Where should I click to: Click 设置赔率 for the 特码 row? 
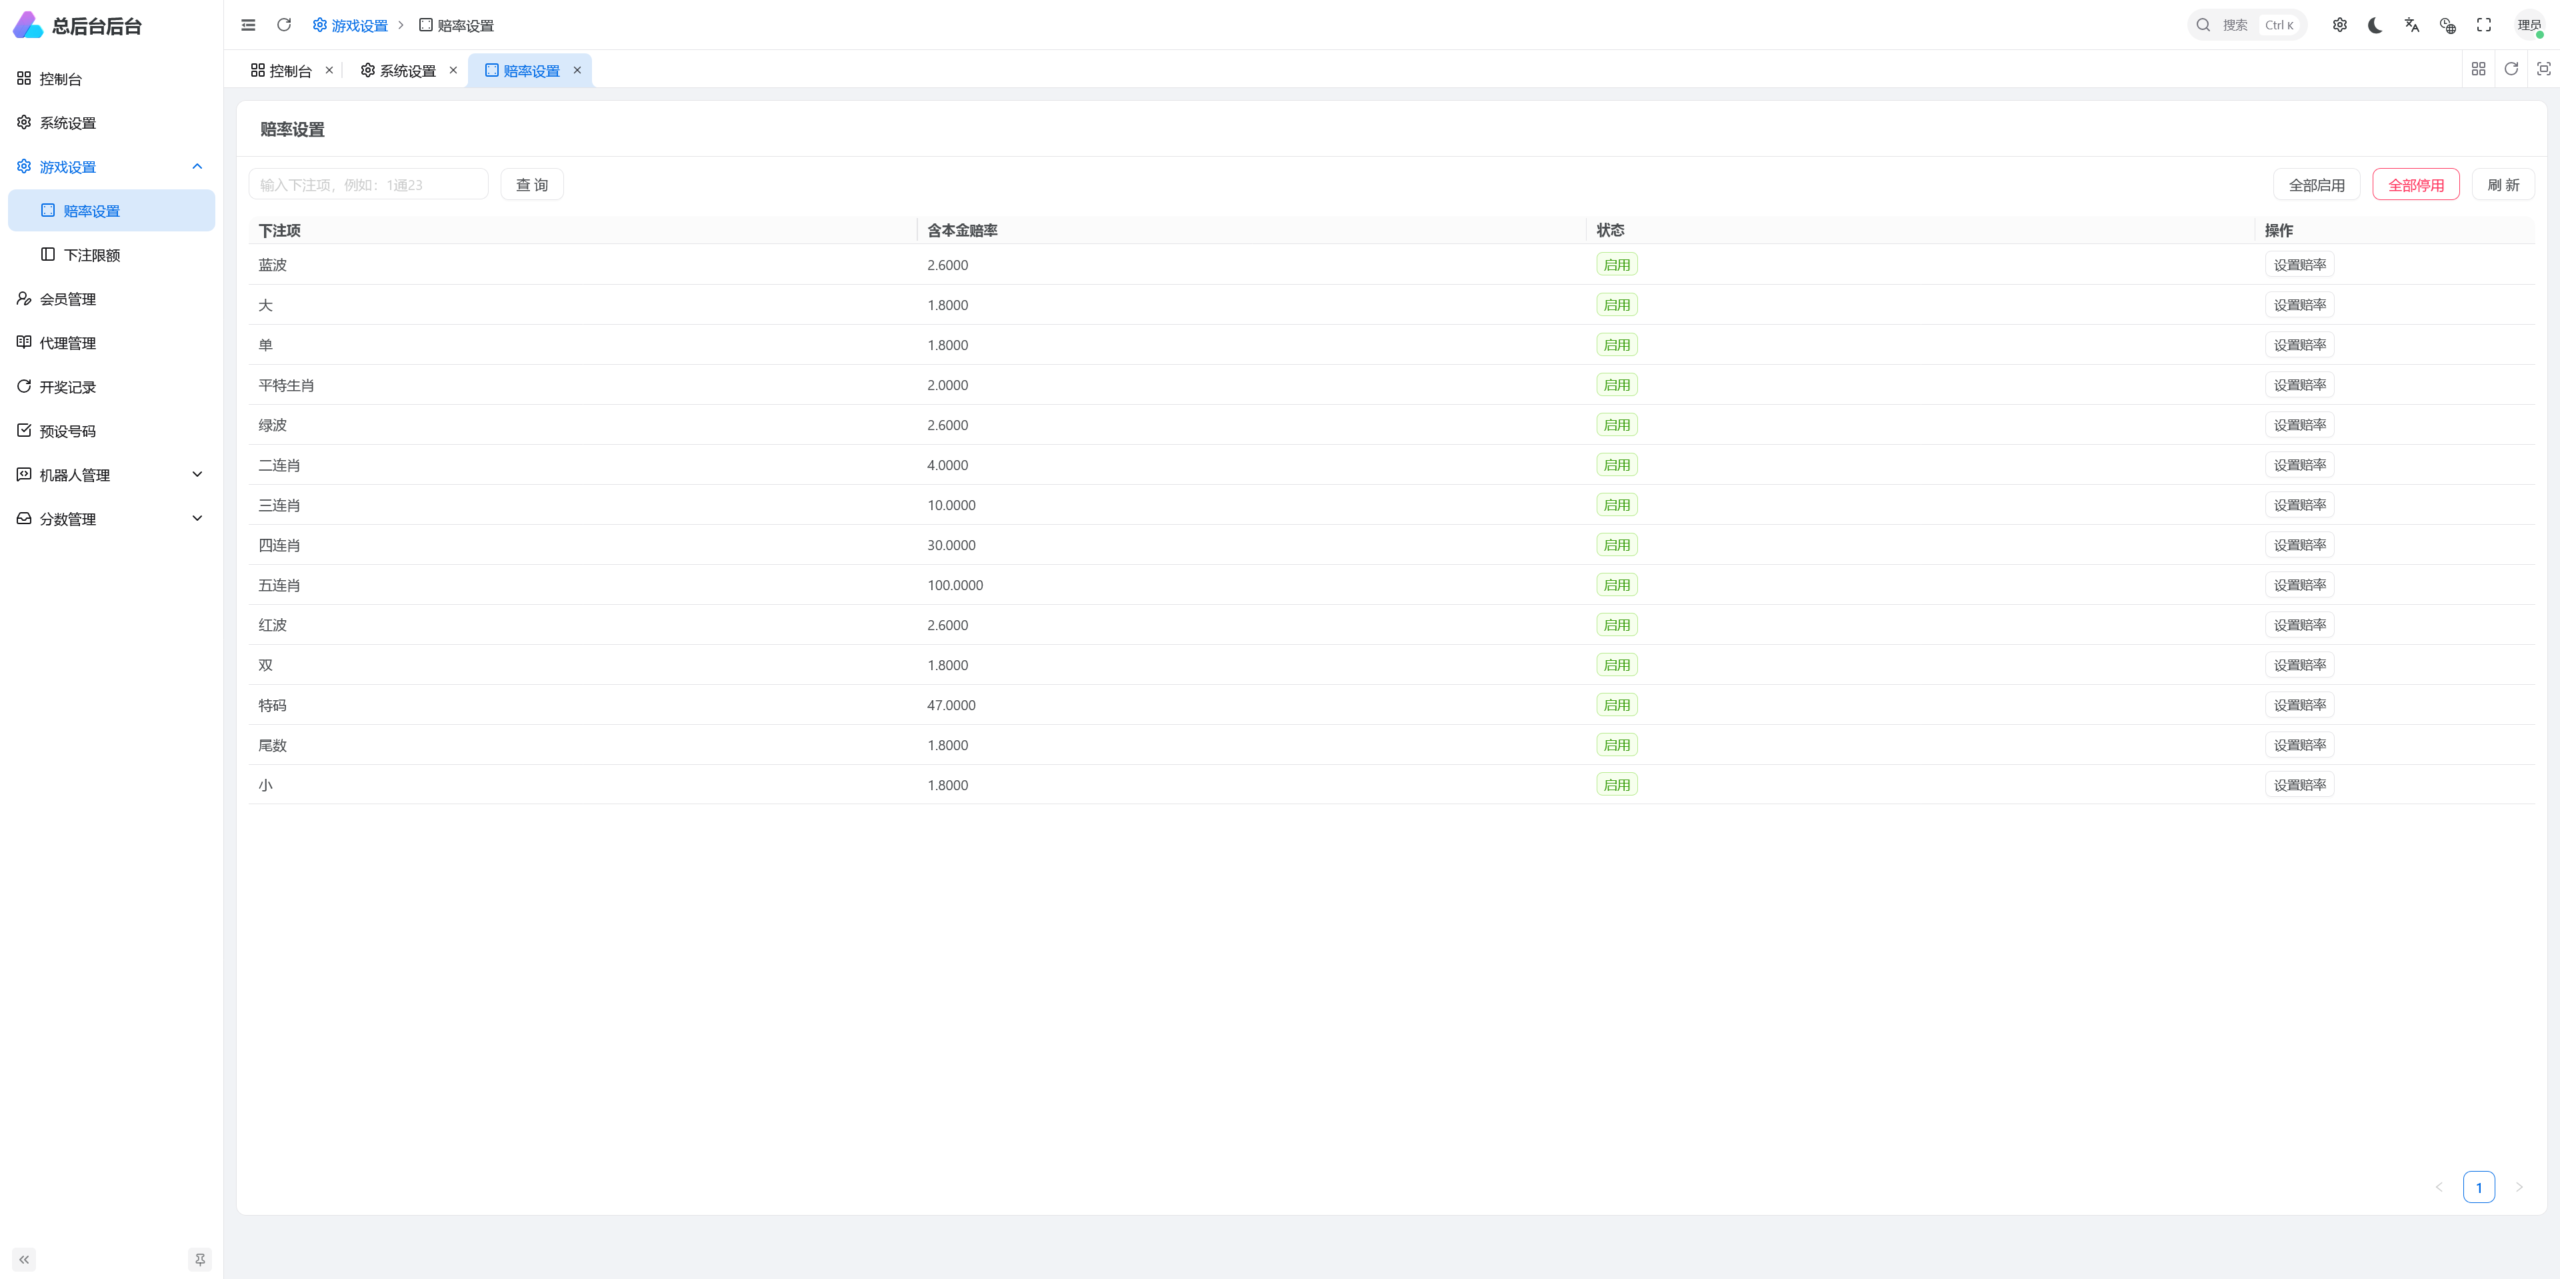point(2300,705)
